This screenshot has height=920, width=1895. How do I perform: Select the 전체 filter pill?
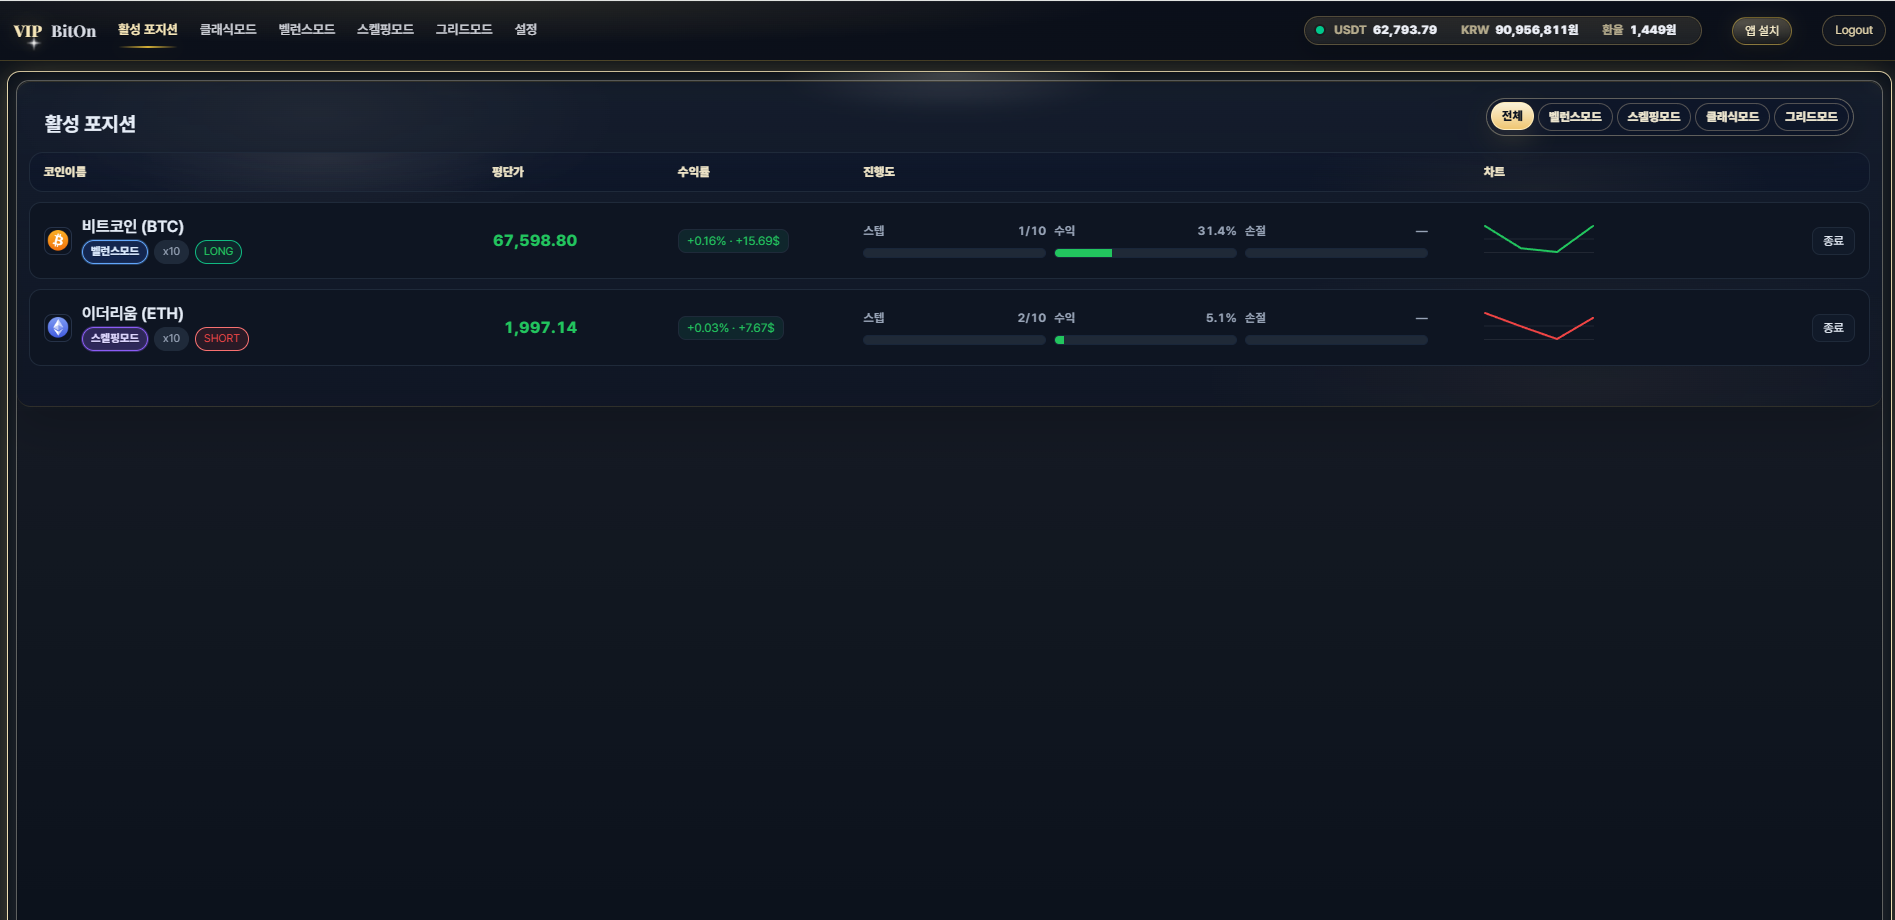(x=1511, y=117)
